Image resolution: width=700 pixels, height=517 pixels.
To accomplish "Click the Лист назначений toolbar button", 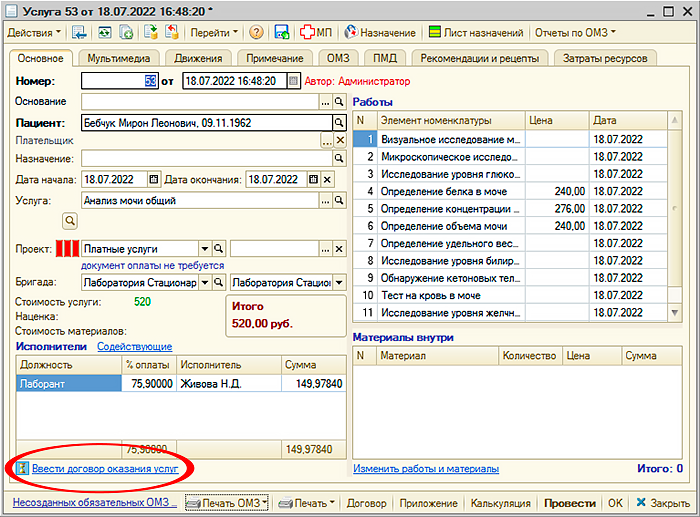I will 475,33.
